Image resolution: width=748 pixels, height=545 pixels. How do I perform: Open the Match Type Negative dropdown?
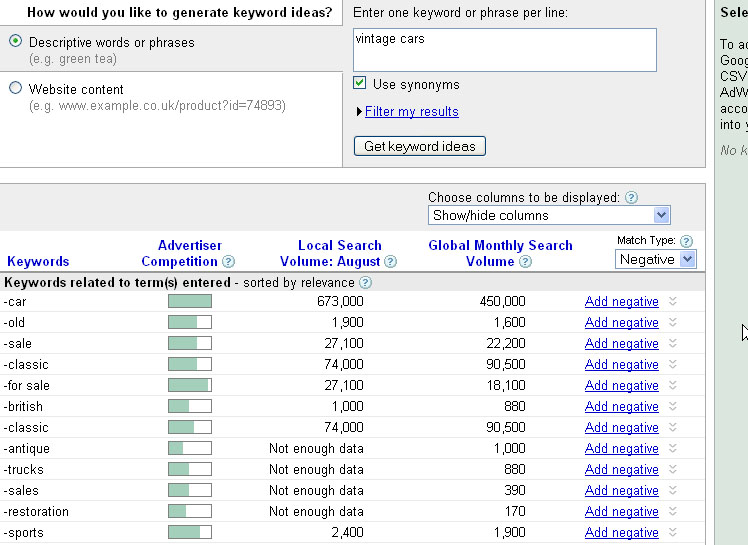click(655, 259)
